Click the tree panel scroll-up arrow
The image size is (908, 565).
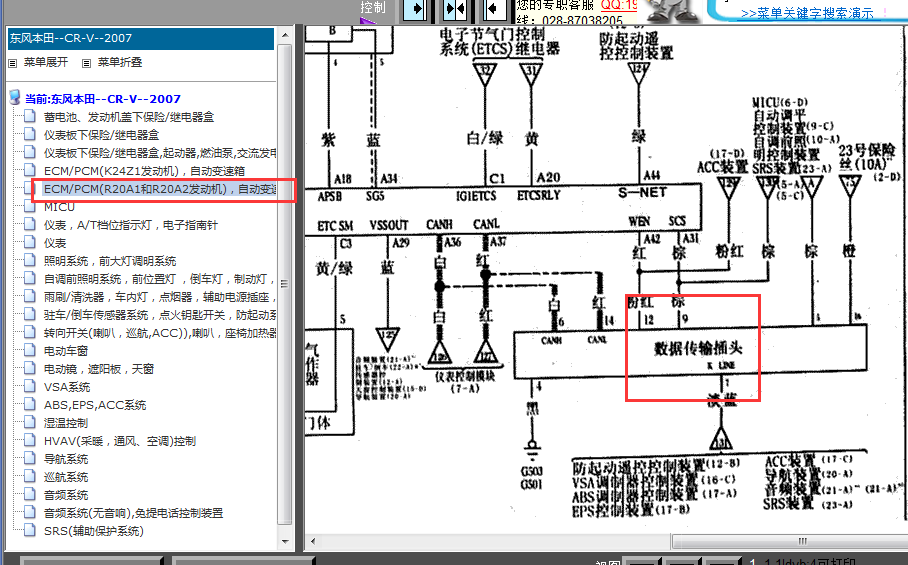284,35
